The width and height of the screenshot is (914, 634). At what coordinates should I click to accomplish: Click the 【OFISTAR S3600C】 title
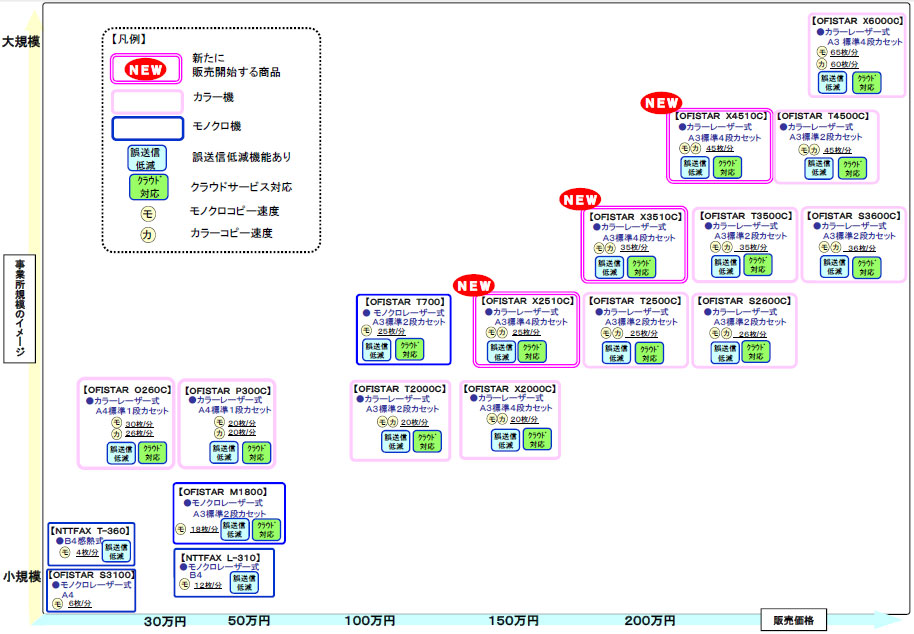tap(854, 216)
